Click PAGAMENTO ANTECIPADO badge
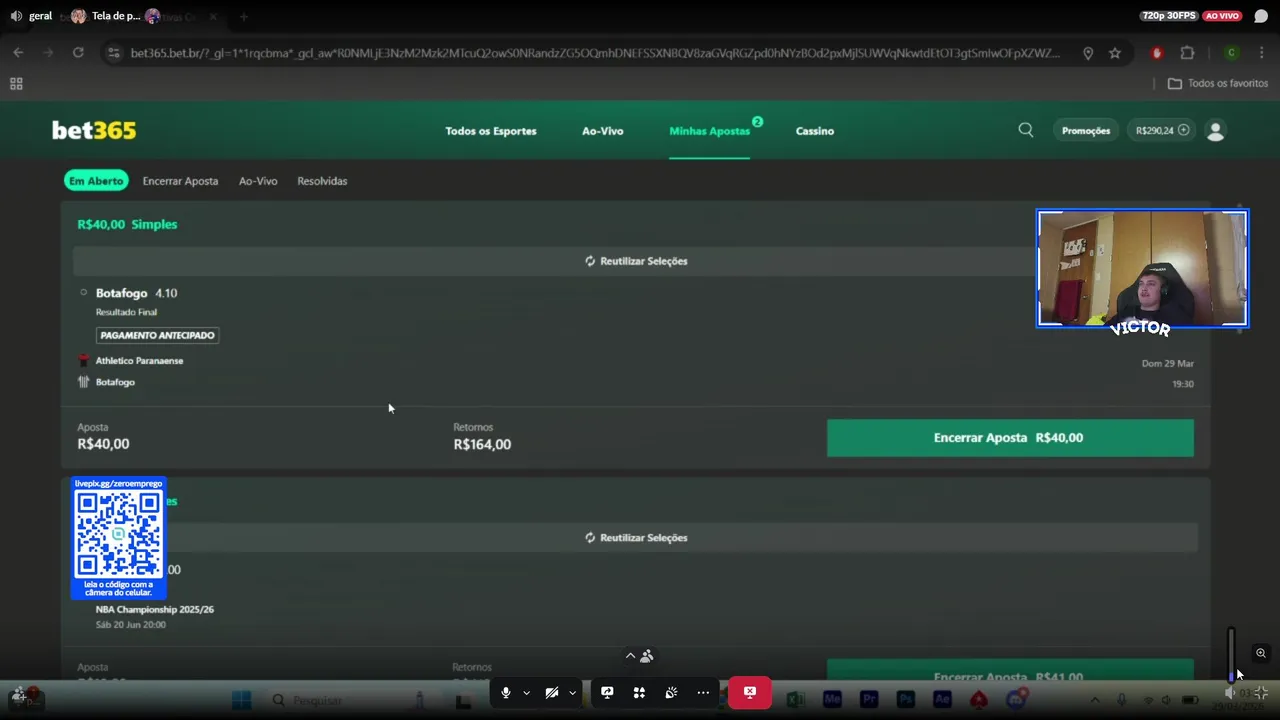Image resolution: width=1280 pixels, height=720 pixels. pos(157,335)
